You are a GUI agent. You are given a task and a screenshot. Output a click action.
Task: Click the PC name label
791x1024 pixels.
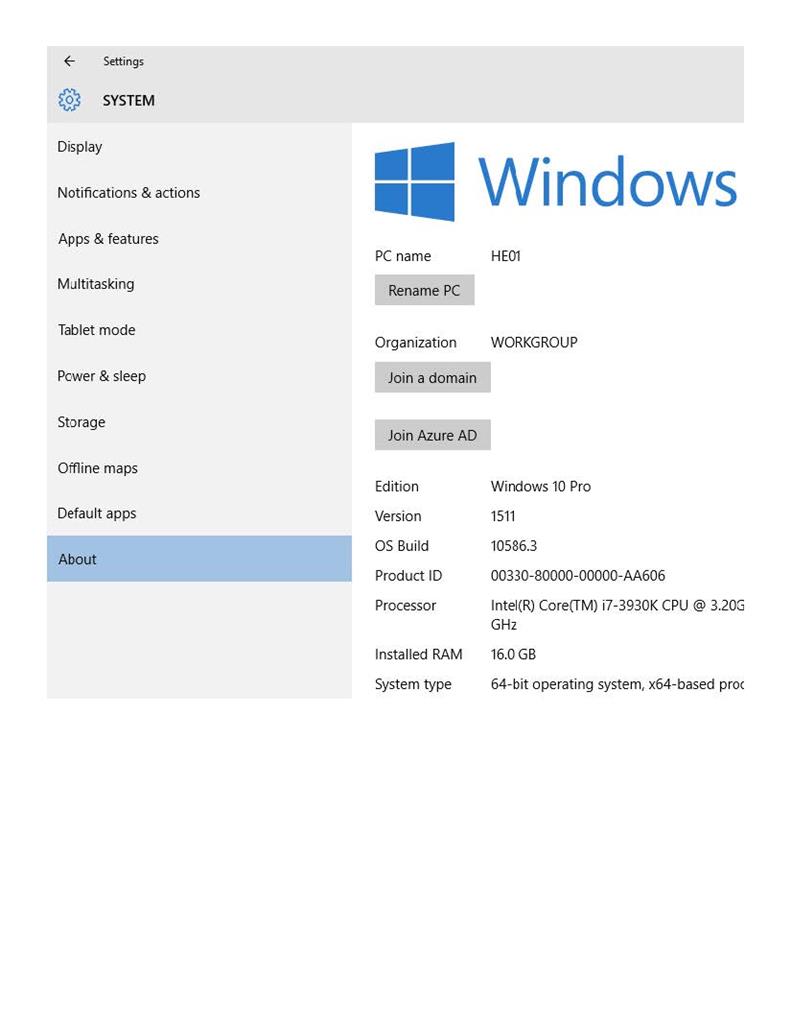pos(403,256)
